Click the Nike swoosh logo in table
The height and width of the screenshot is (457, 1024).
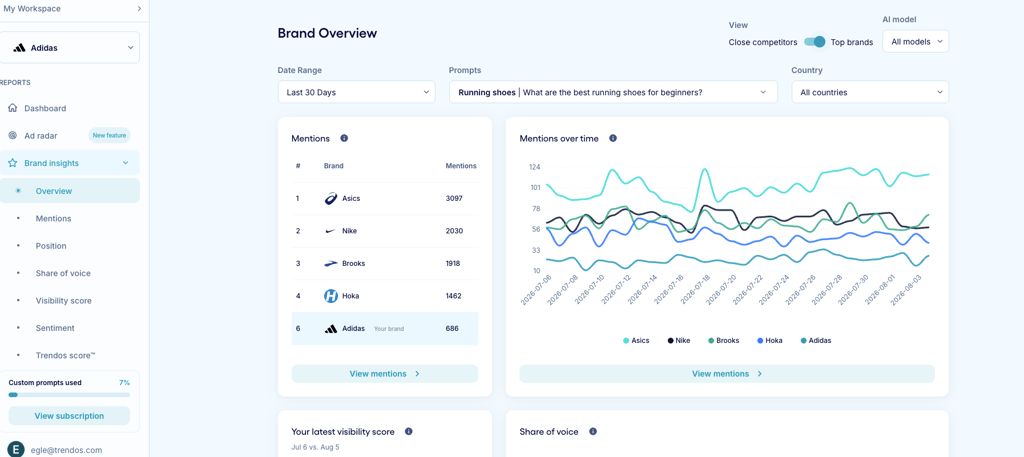coord(331,231)
